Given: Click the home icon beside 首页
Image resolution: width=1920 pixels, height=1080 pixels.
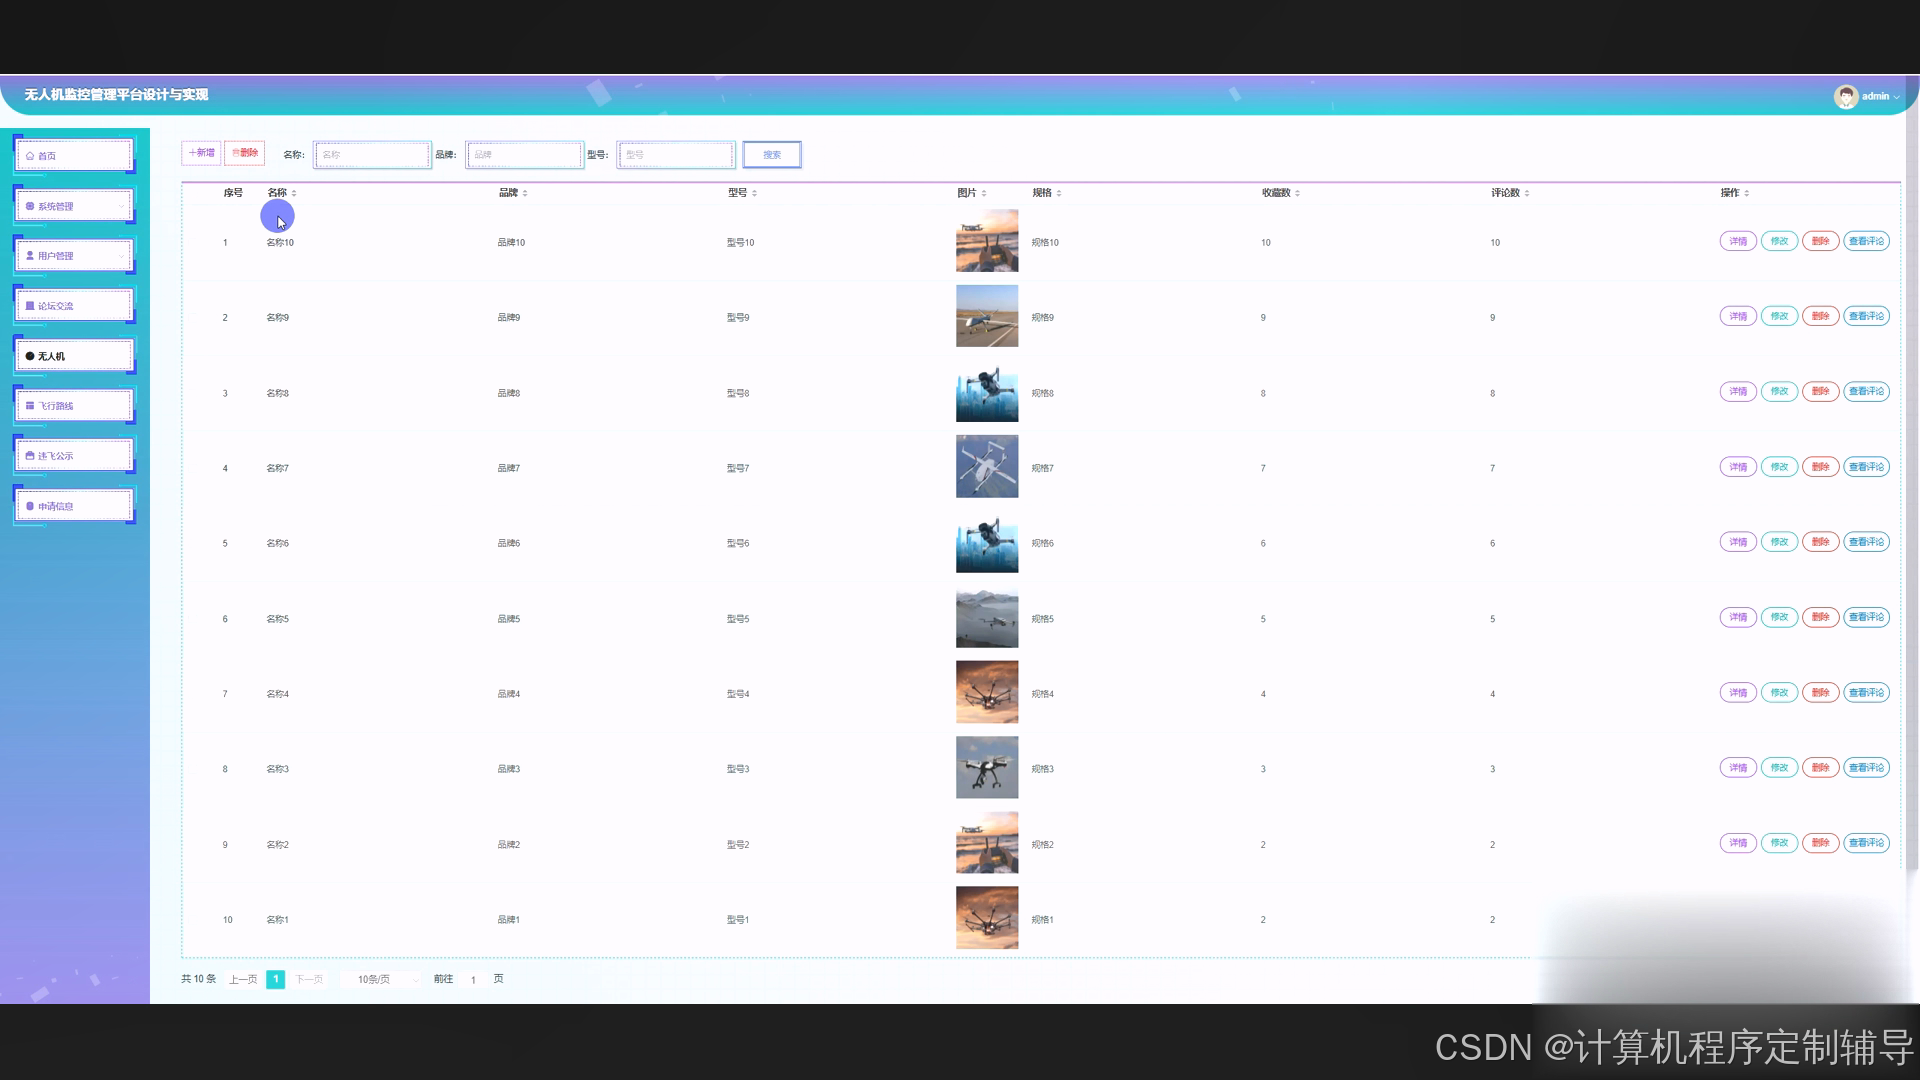Looking at the screenshot, I should pos(30,156).
